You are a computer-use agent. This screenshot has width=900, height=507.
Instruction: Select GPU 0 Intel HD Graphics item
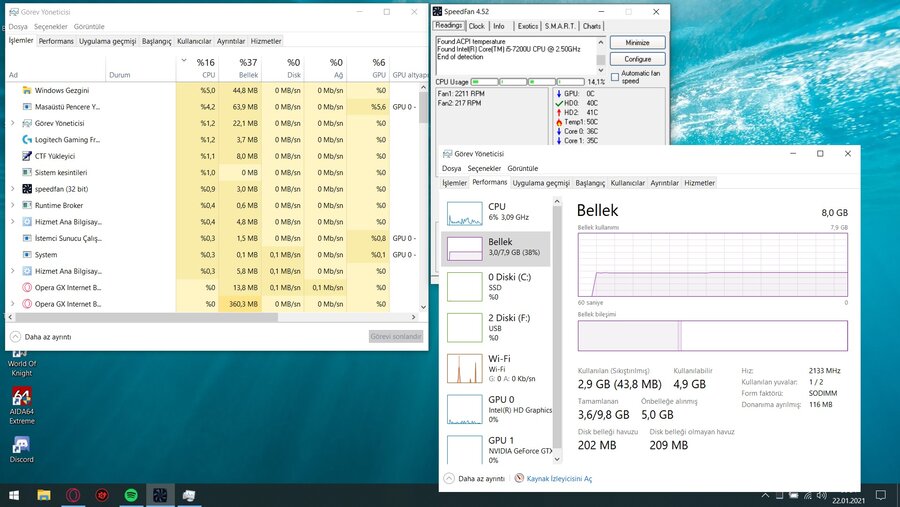(x=495, y=409)
